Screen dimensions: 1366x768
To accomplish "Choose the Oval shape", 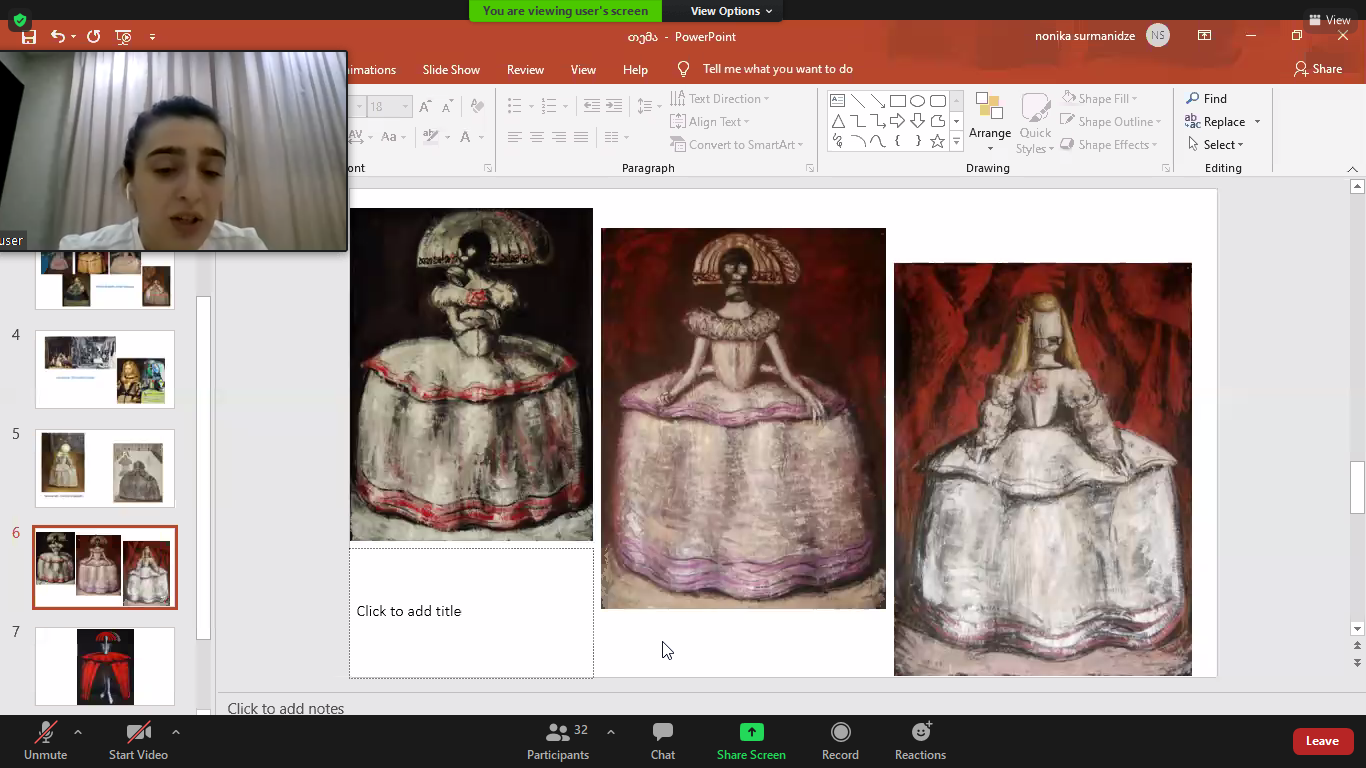I will click(918, 101).
